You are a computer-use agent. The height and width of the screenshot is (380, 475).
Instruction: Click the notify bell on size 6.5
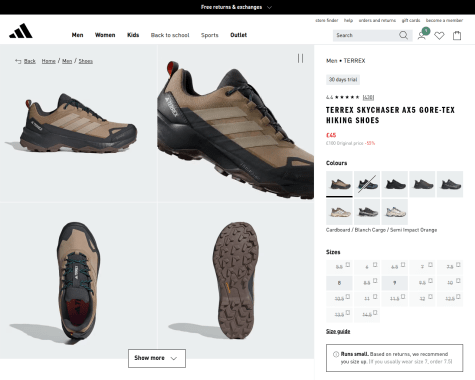coord(403,265)
